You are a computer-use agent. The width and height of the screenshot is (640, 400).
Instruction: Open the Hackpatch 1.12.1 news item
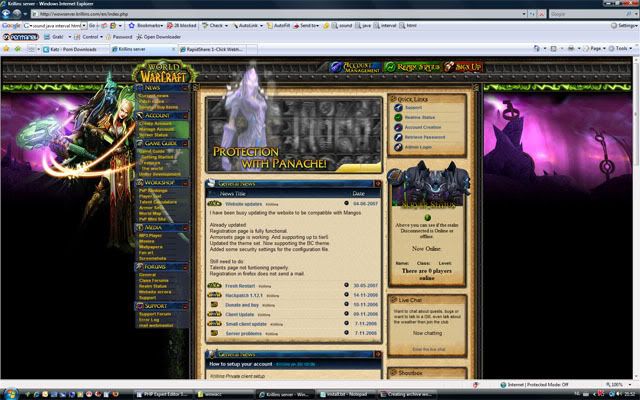click(x=244, y=295)
